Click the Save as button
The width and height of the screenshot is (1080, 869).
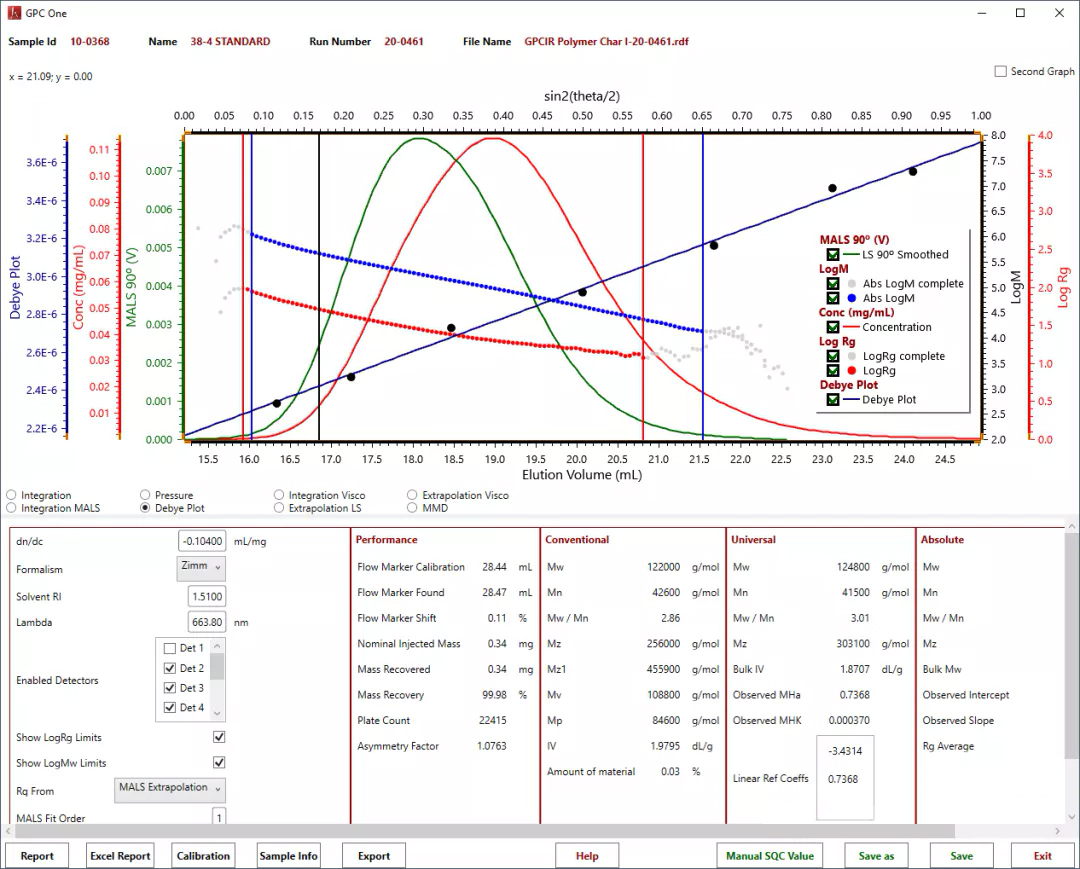(876, 856)
